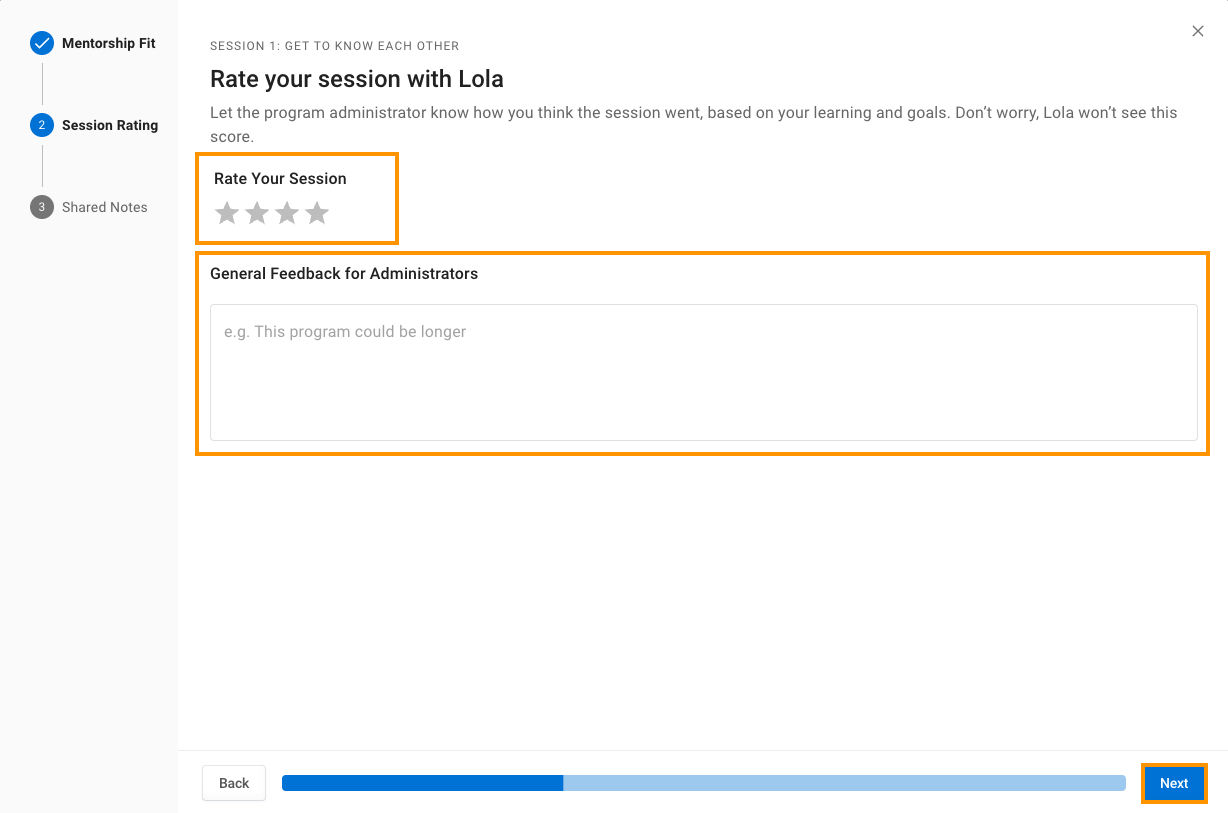Click the filled dark-blue portion of progress bar
The image size is (1228, 813).
click(x=422, y=783)
